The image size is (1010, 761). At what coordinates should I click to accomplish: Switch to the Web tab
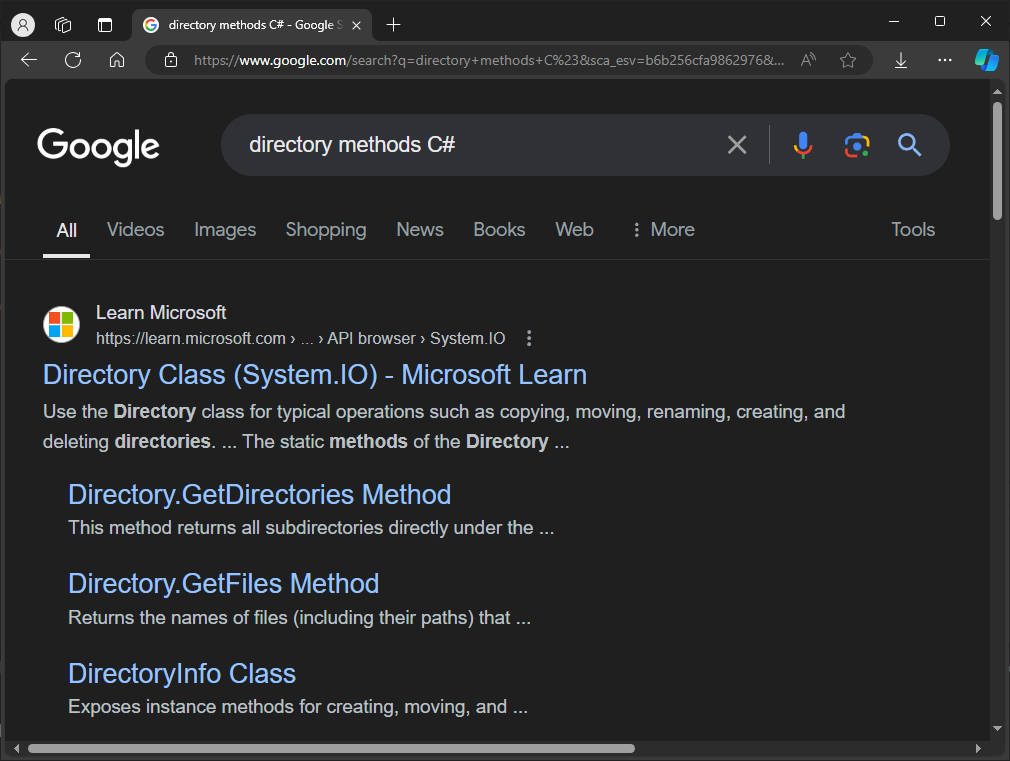[575, 230]
